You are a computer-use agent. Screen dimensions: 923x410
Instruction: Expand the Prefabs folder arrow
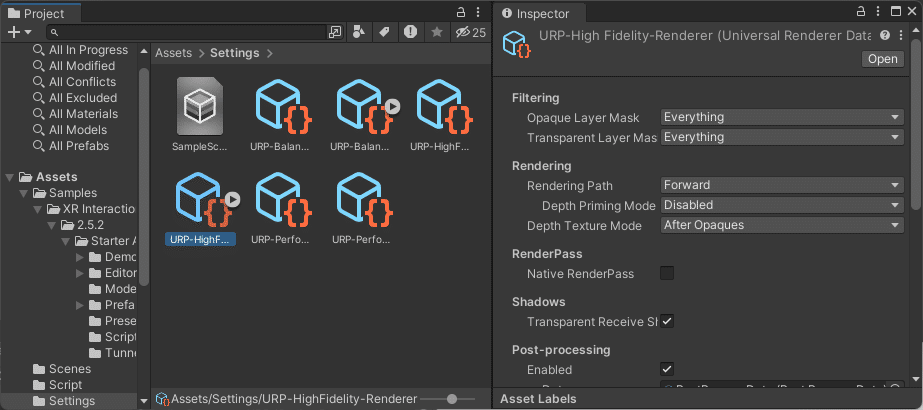point(80,305)
